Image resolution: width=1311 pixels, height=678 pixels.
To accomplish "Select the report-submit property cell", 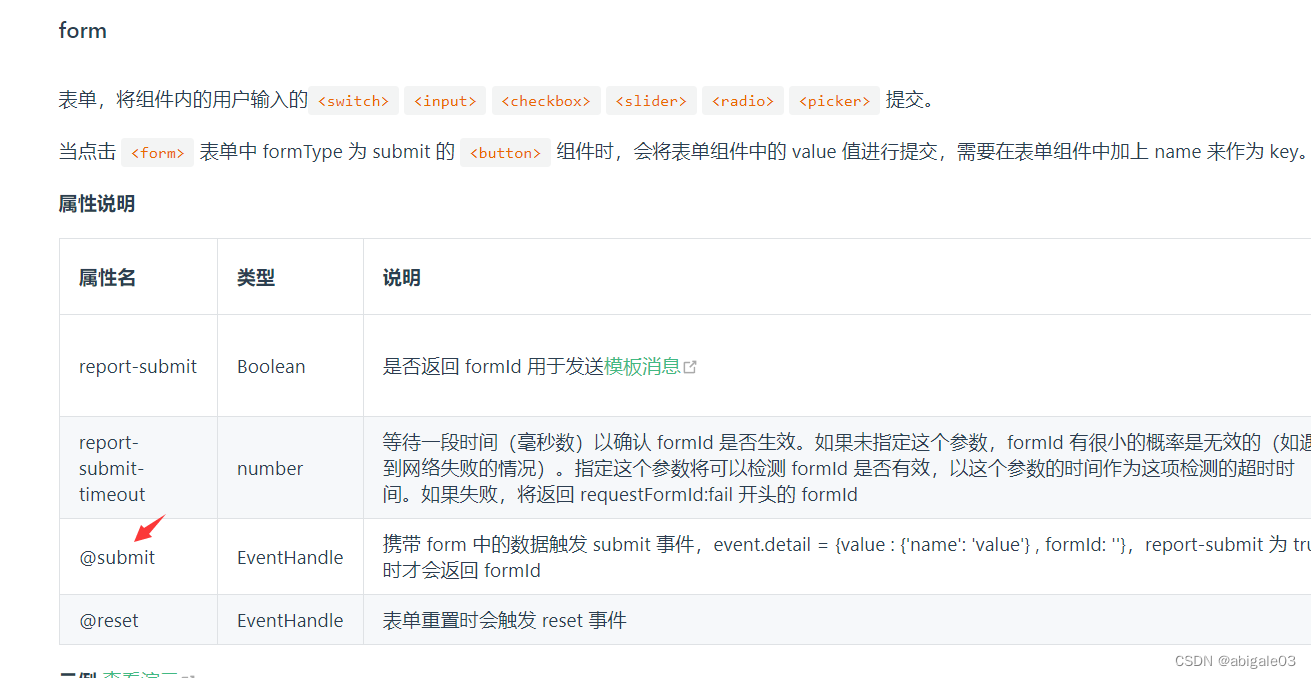I will [138, 366].
